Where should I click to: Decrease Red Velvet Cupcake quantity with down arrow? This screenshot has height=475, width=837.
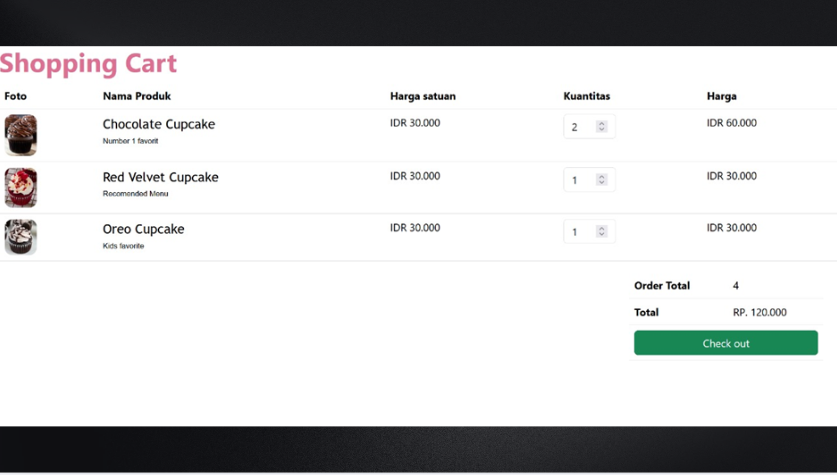click(602, 183)
